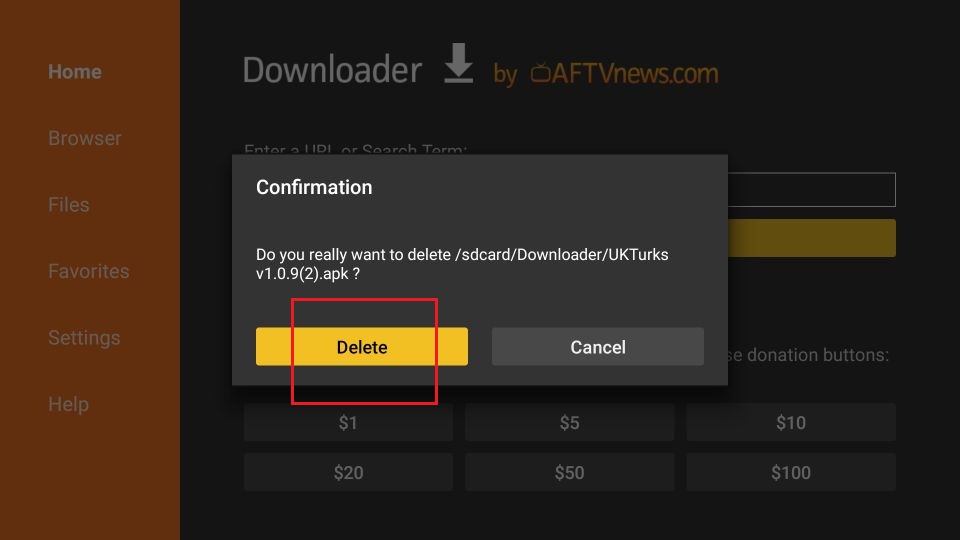Open Favorites from the sidebar

(x=89, y=271)
